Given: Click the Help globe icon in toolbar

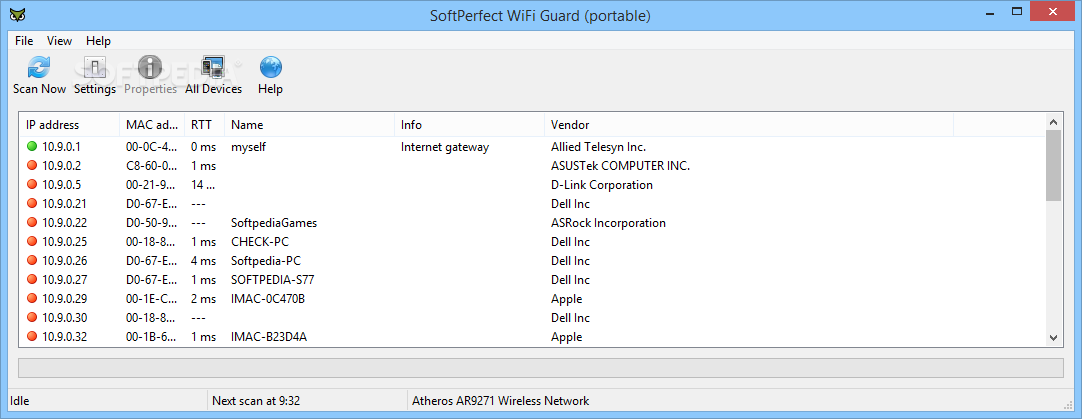Looking at the screenshot, I should coord(270,68).
